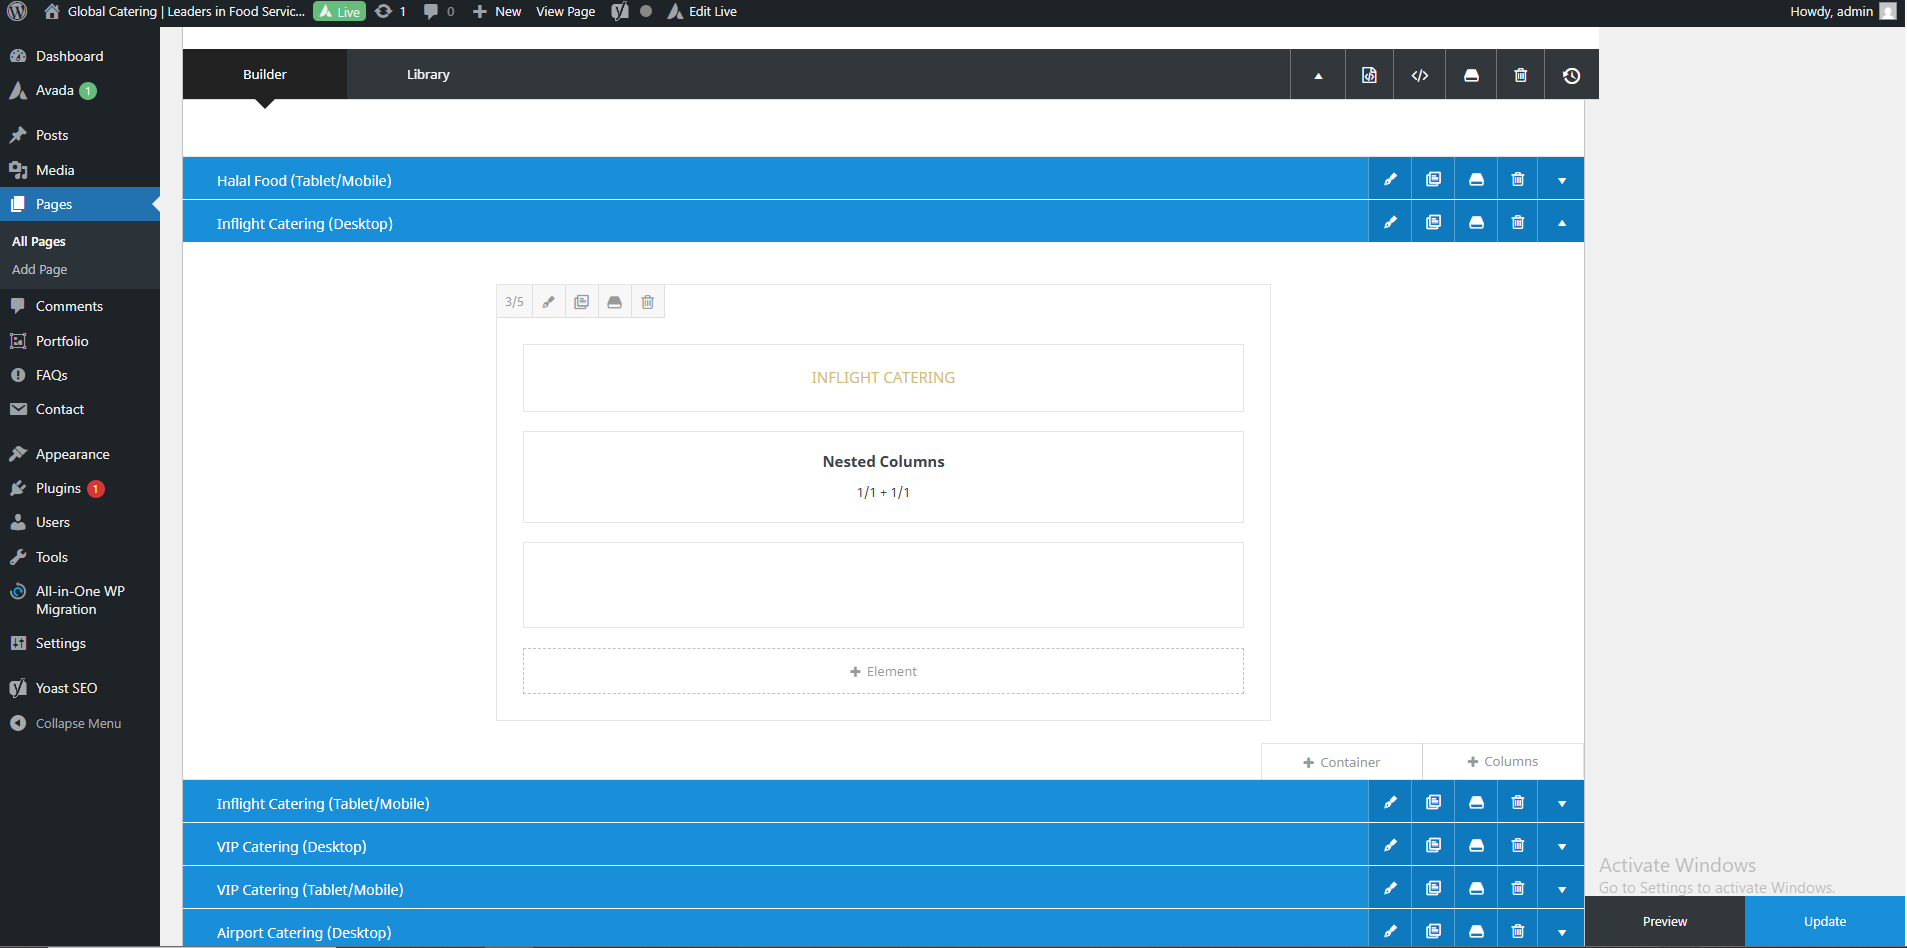Image resolution: width=1907 pixels, height=948 pixels.
Task: Save VIP Catering (Desktop) container to library
Action: (x=1476, y=846)
